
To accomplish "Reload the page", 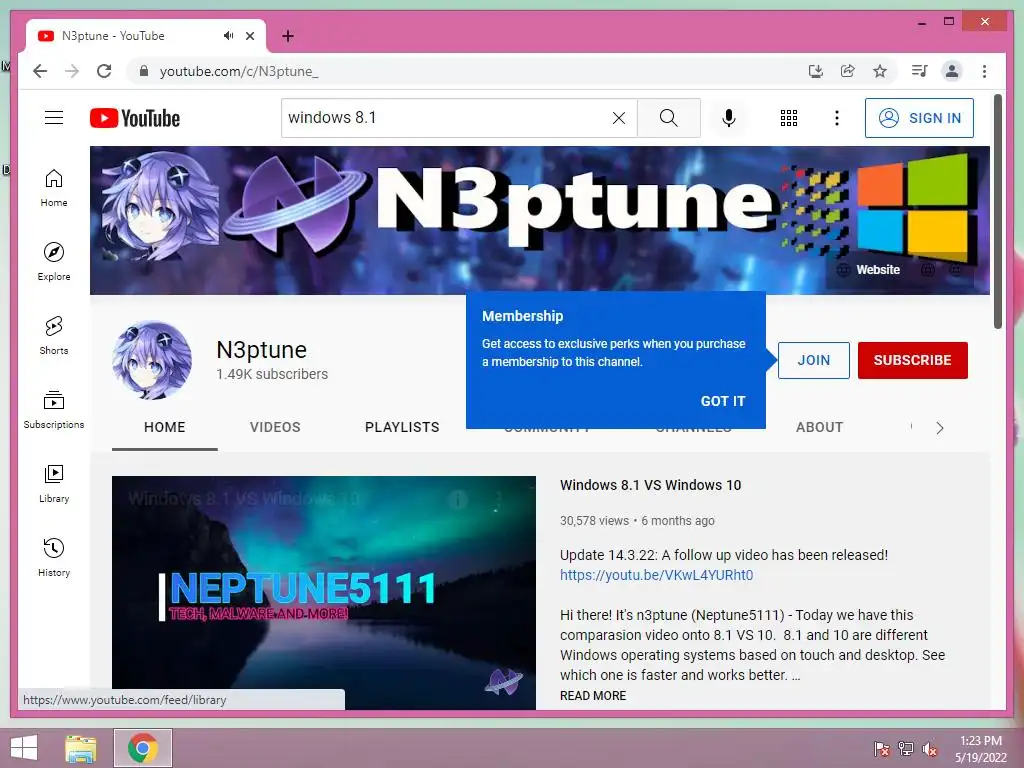I will click(x=104, y=71).
